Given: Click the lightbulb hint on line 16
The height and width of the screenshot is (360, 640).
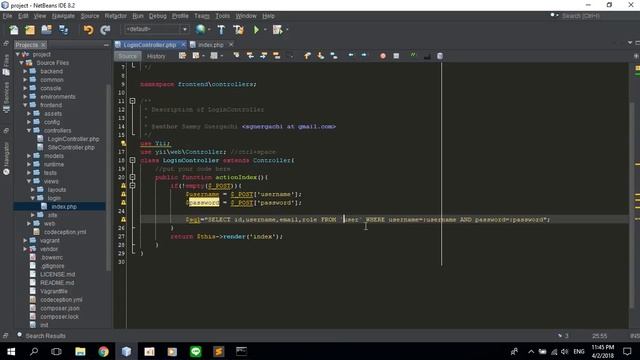Looking at the screenshot, I should coord(123,143).
